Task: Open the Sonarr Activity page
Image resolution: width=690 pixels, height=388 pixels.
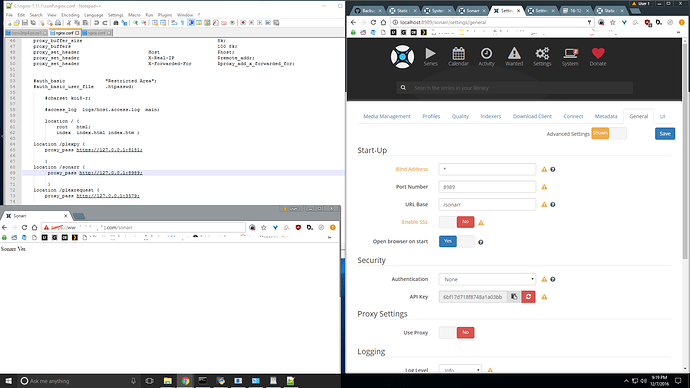Action: pyautogui.click(x=486, y=57)
